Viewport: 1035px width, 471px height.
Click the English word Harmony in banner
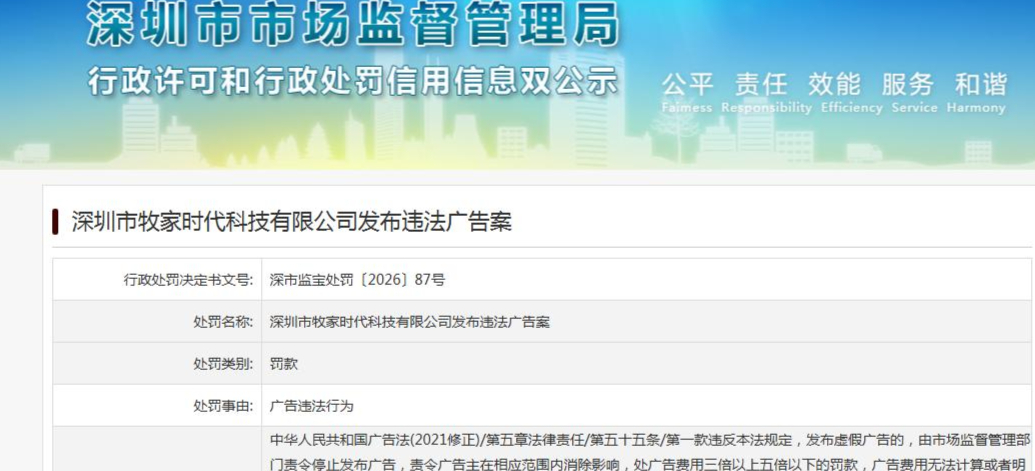976,108
